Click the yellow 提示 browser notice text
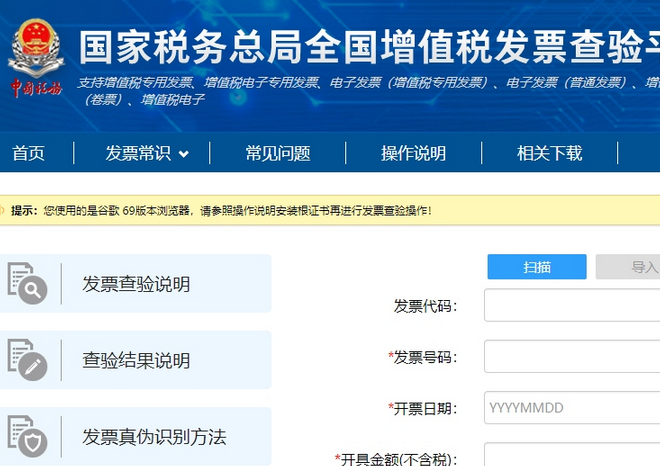Image resolution: width=660 pixels, height=466 pixels. [x=221, y=210]
